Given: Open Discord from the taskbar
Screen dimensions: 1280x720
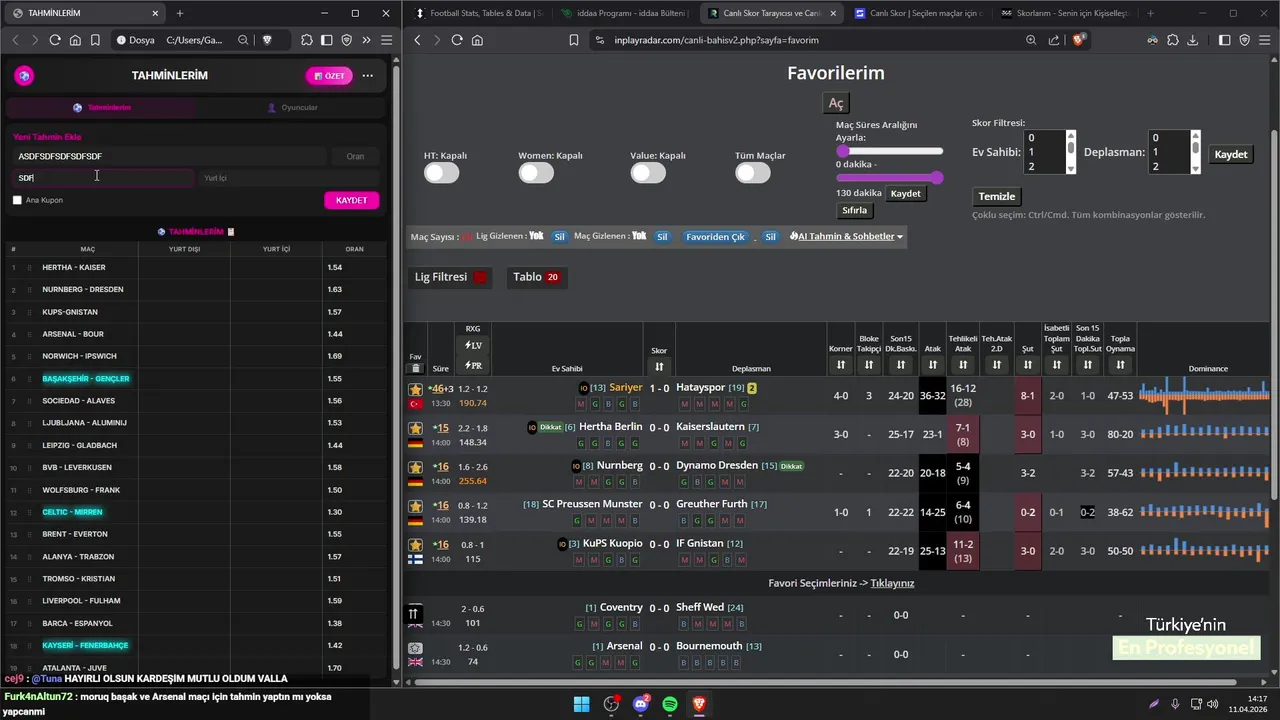Looking at the screenshot, I should [640, 704].
